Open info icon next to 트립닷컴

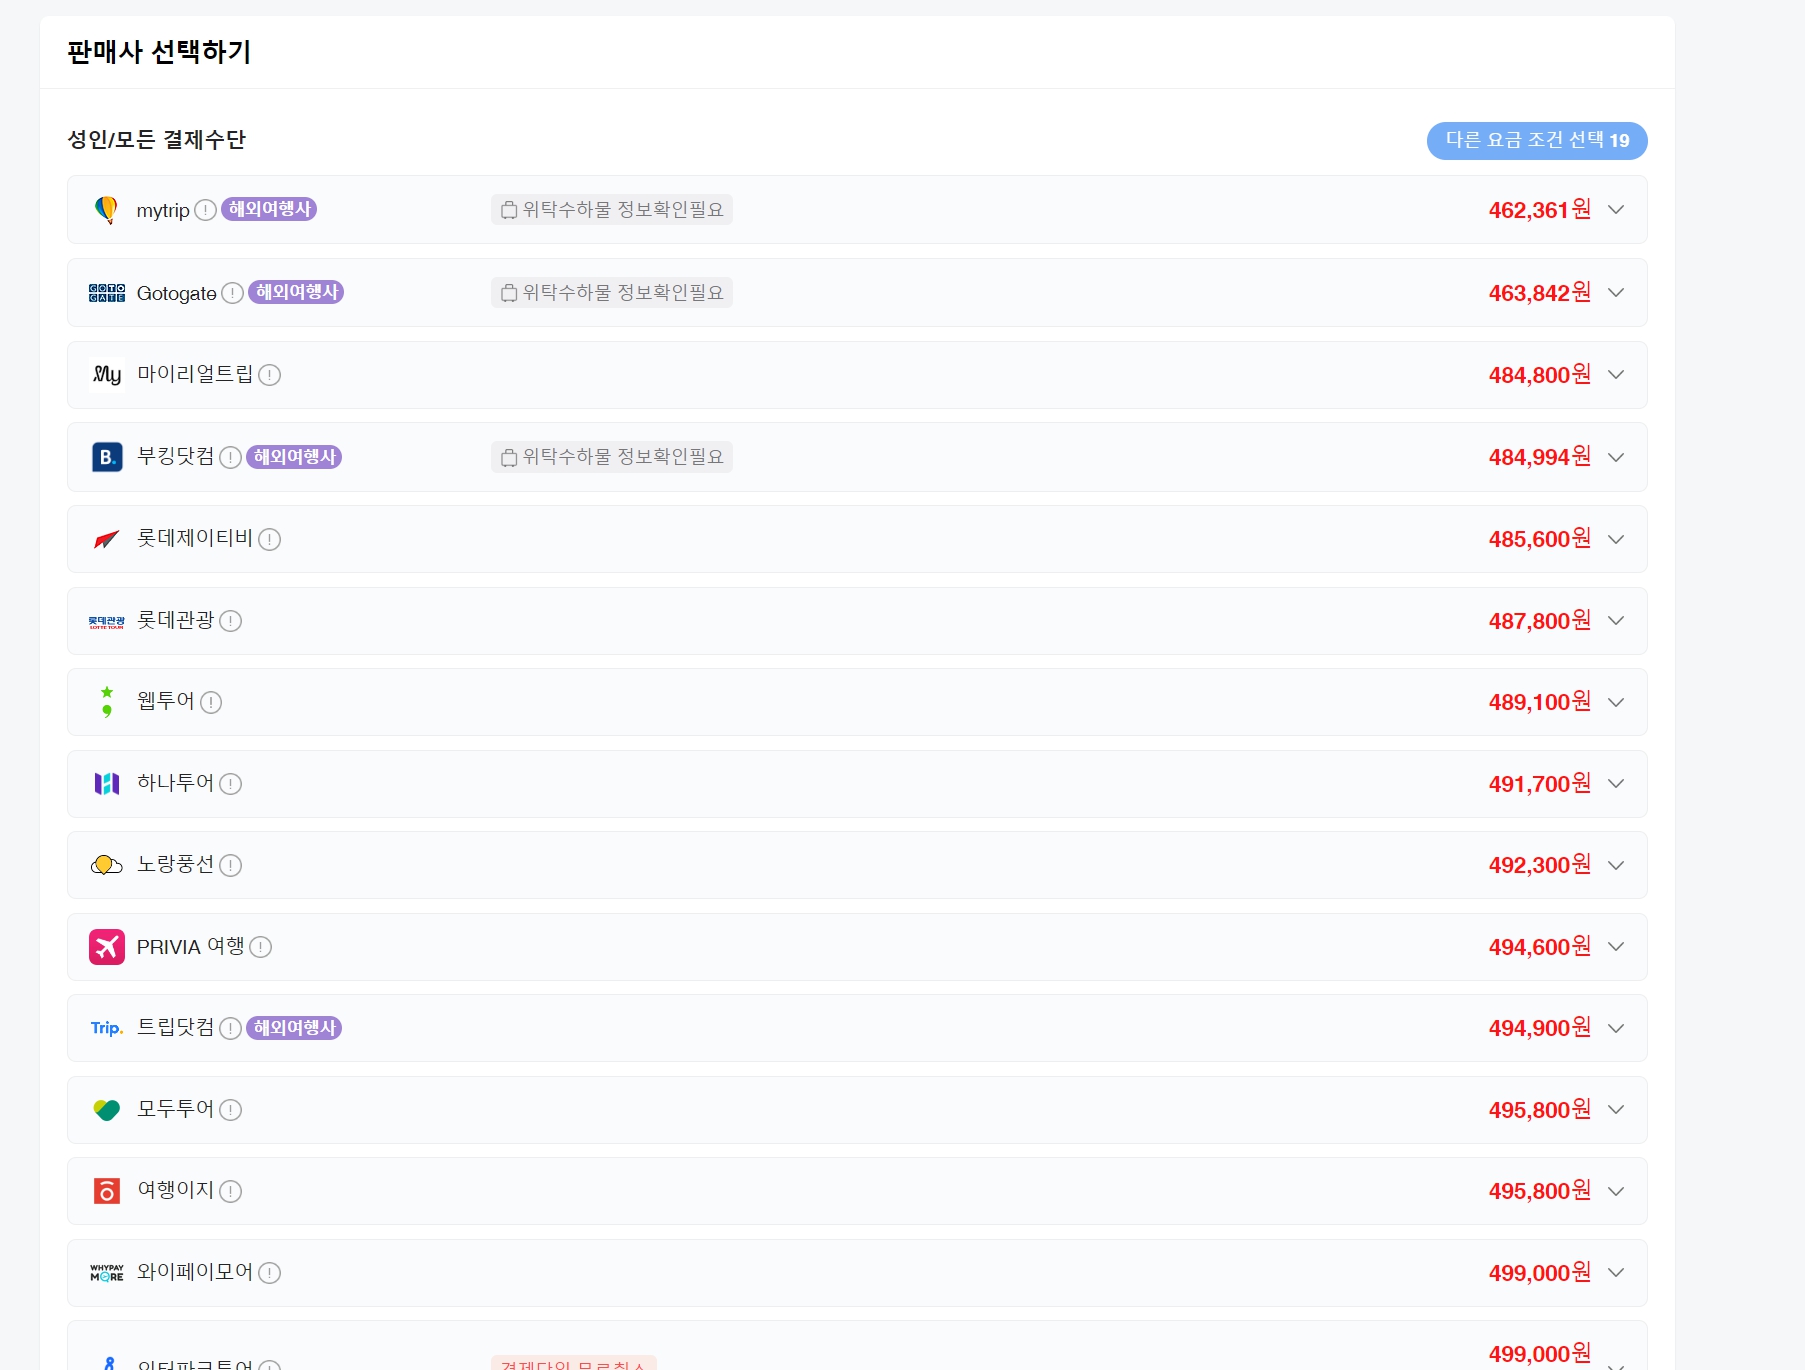click(231, 1028)
